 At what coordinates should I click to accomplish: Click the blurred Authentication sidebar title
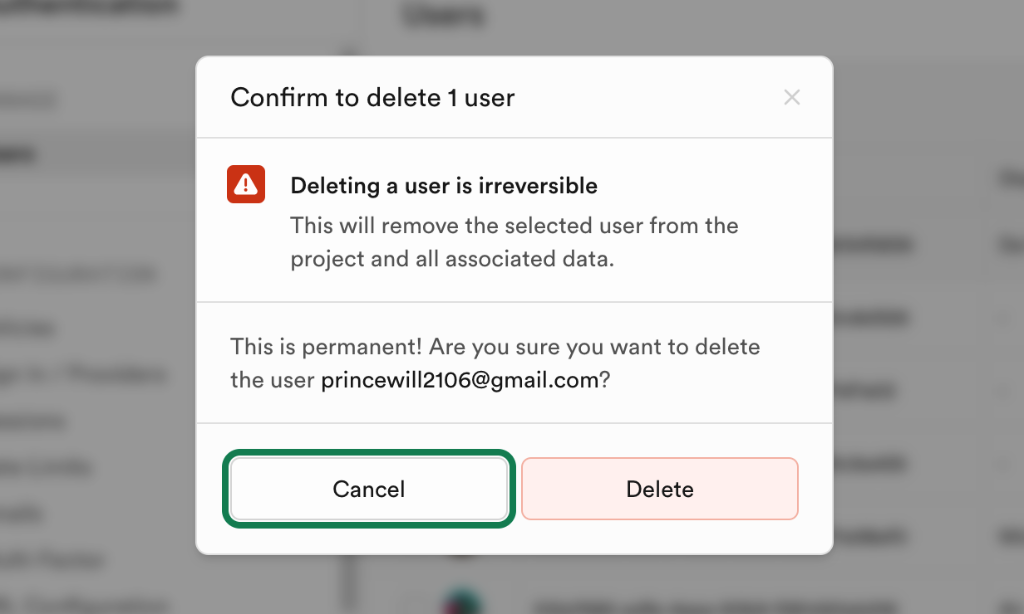[x=90, y=8]
